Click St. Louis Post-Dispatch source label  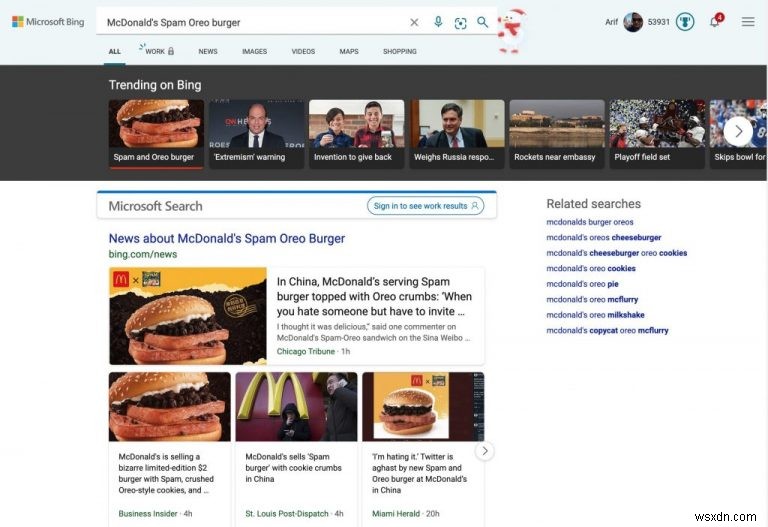[287, 514]
